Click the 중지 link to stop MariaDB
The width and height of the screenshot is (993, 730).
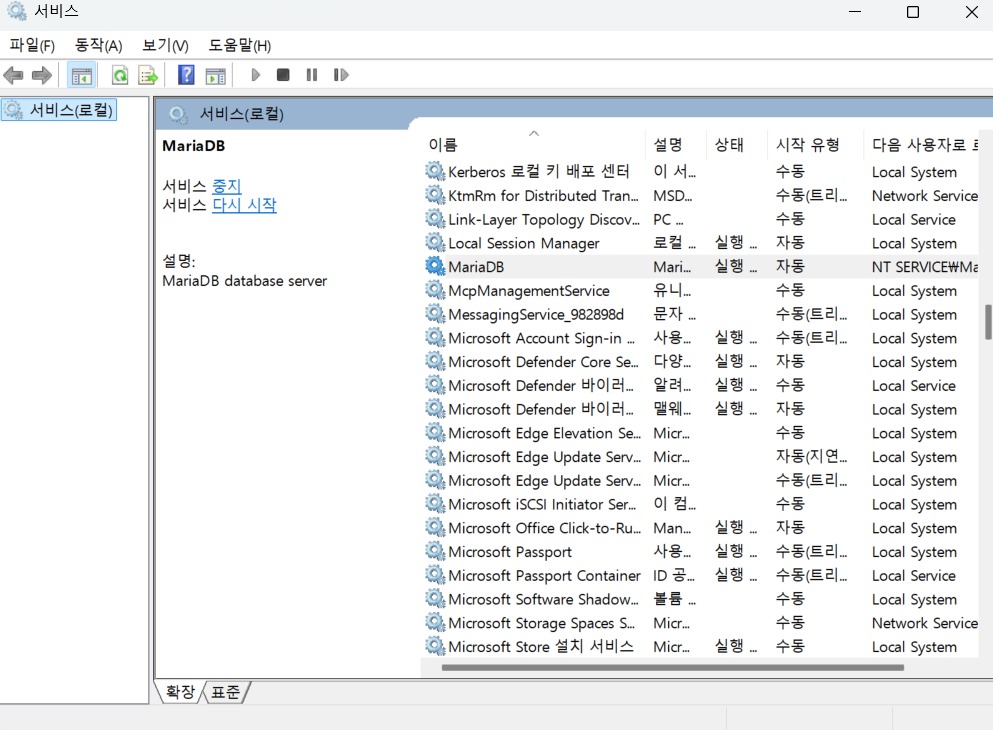tap(227, 186)
